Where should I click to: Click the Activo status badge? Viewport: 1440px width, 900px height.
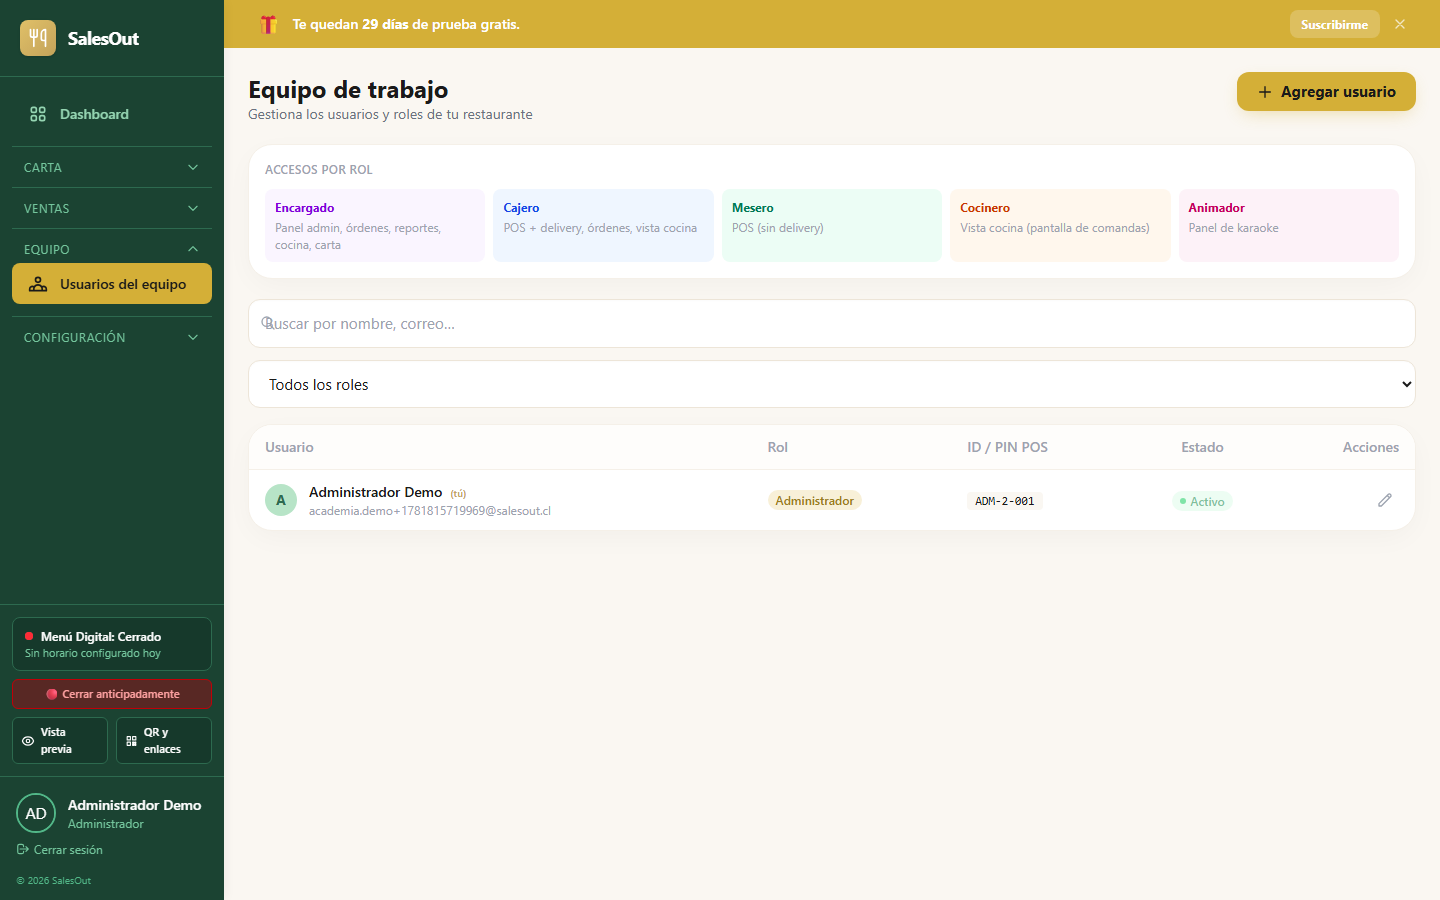click(1202, 501)
